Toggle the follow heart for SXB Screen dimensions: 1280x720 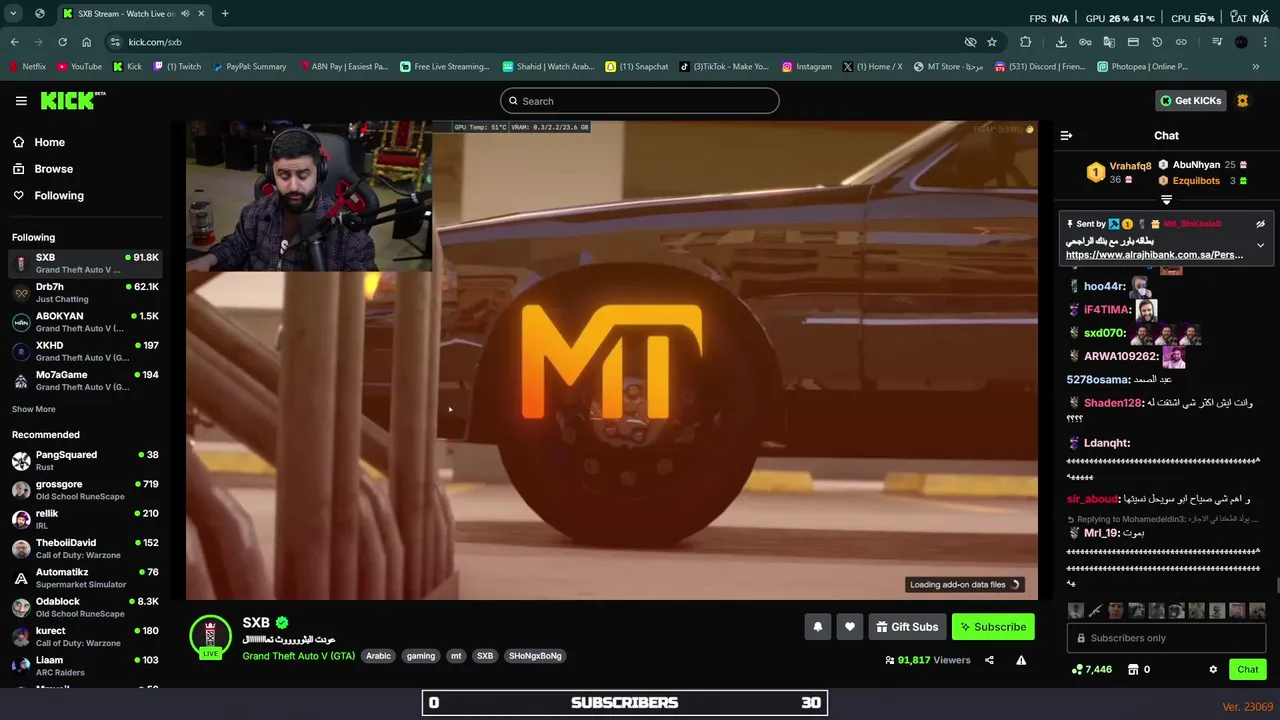click(x=850, y=627)
